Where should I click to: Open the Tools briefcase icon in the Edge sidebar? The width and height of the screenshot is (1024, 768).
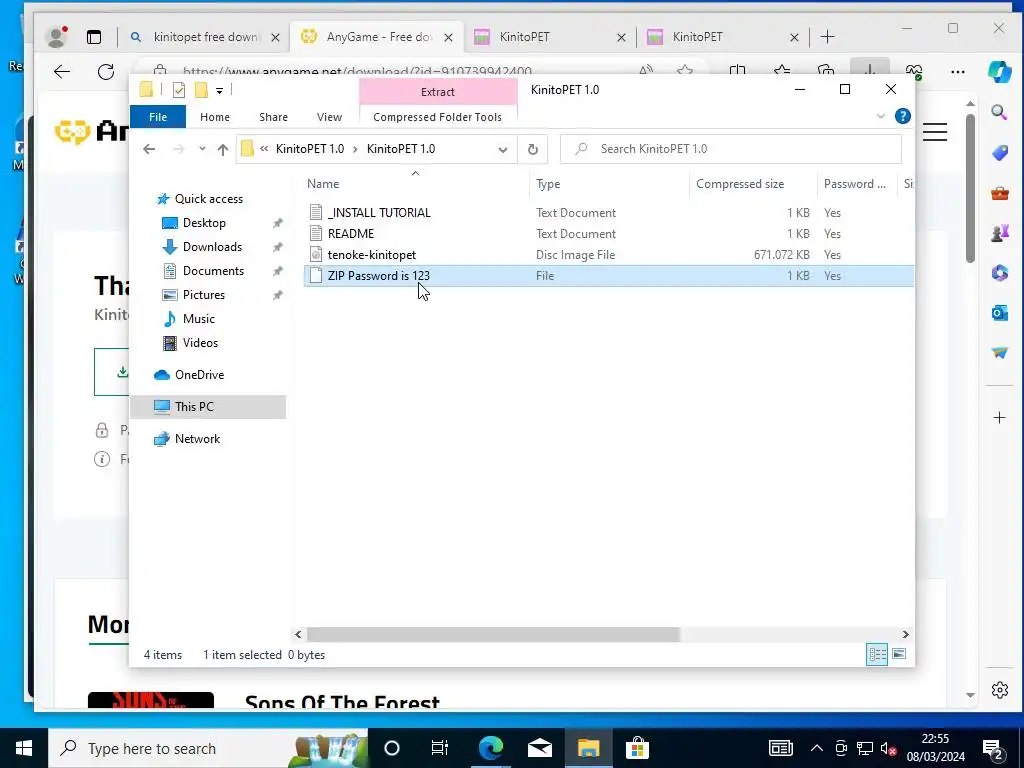pos(999,193)
